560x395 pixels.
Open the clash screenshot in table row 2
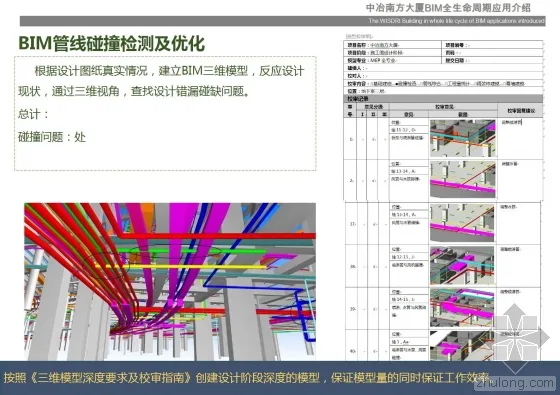click(x=463, y=180)
